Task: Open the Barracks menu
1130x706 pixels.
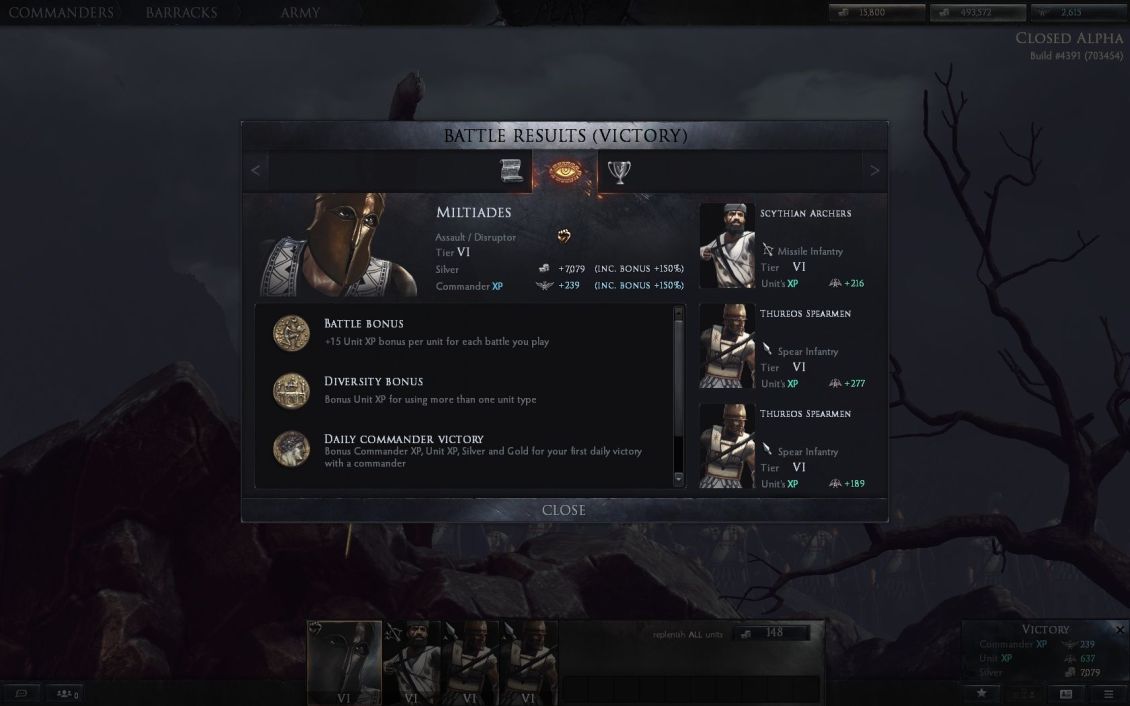Action: click(181, 12)
